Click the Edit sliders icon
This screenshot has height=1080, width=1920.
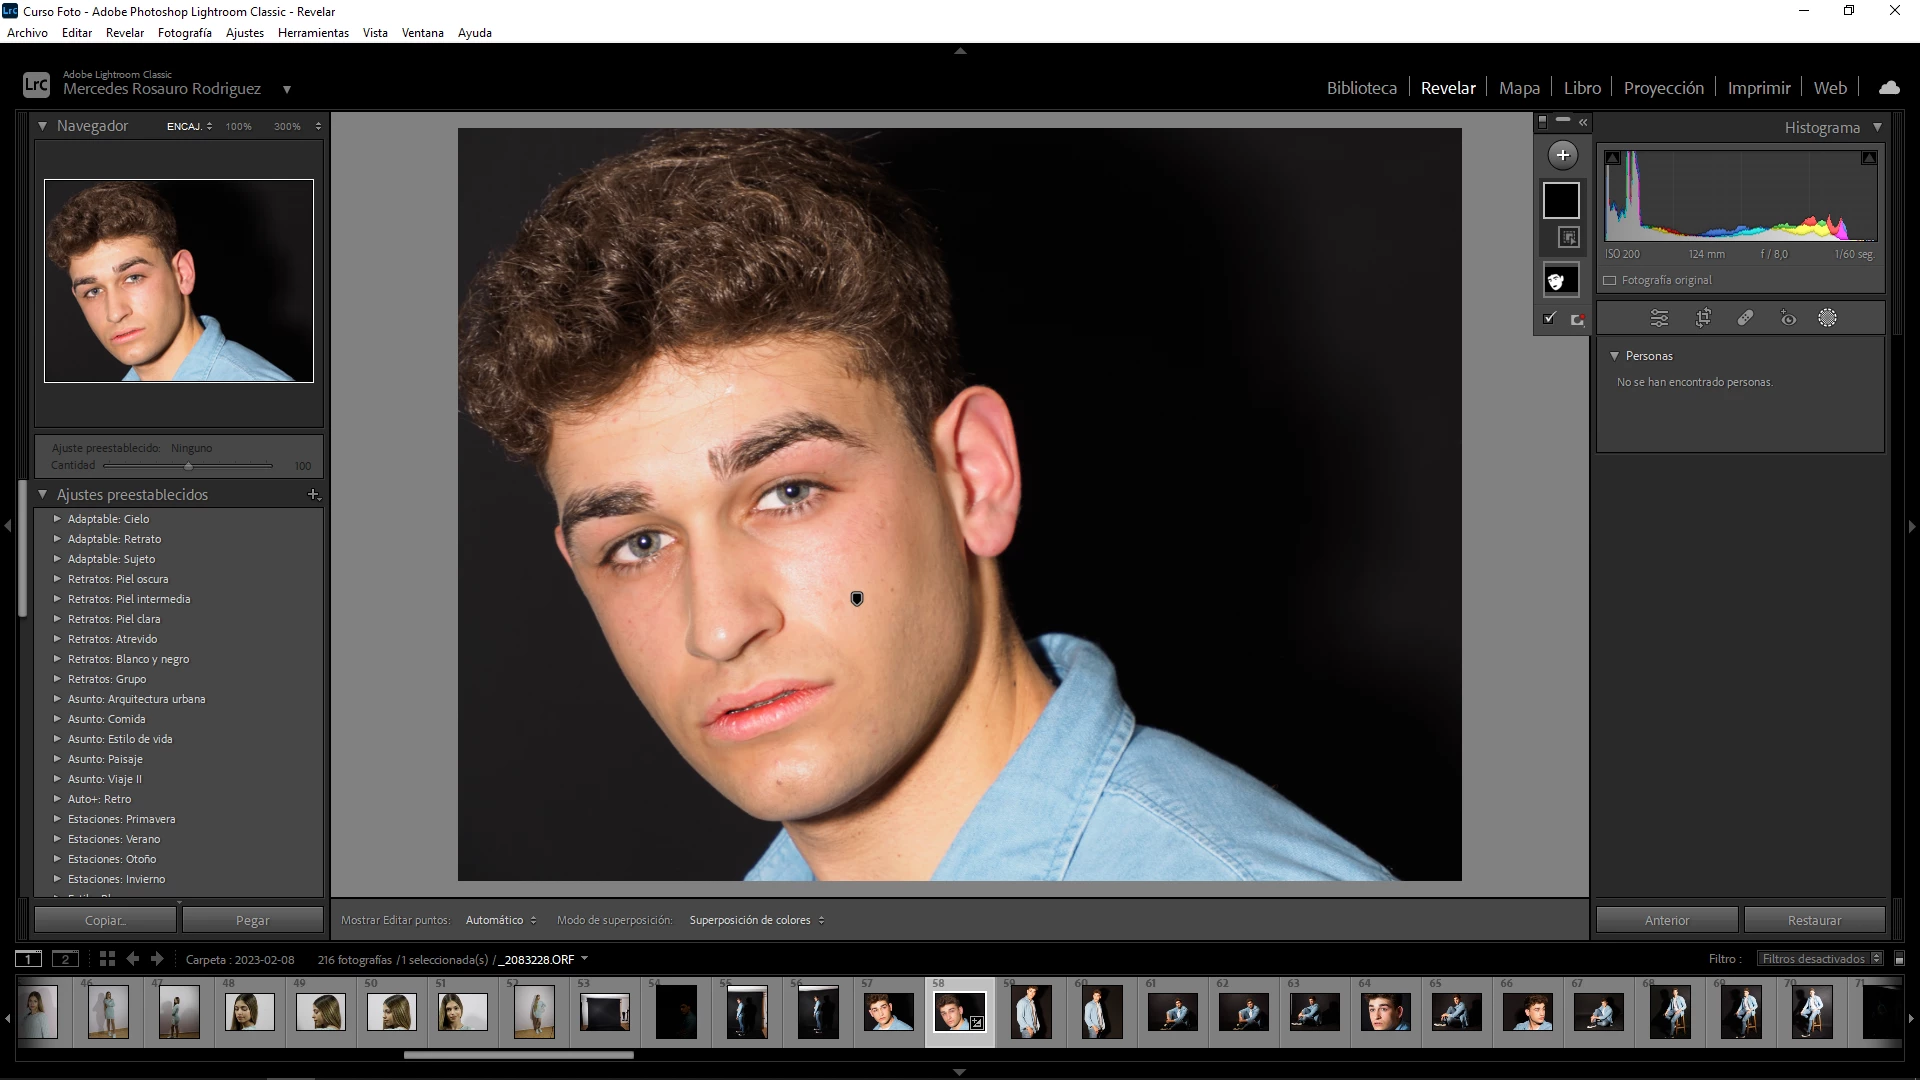1659,318
